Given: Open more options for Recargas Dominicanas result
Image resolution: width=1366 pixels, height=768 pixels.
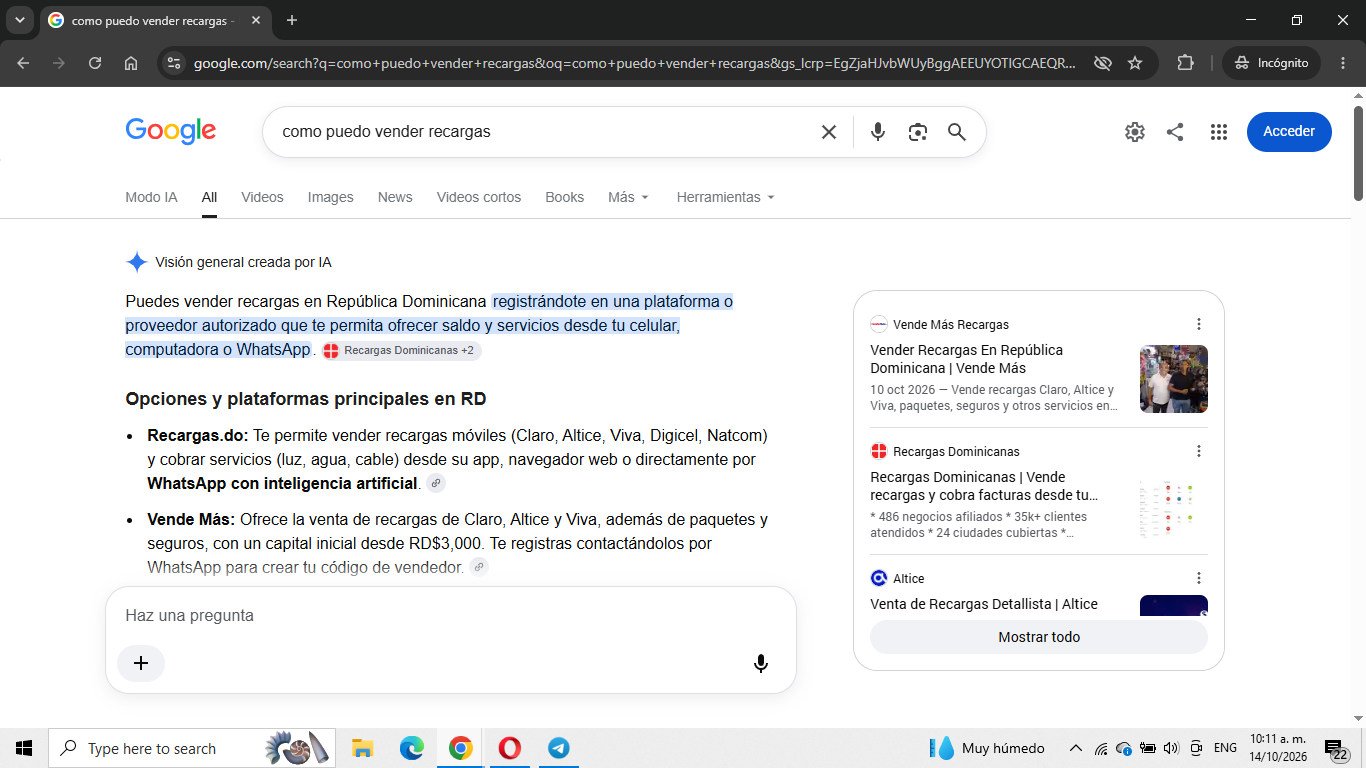Looking at the screenshot, I should coord(1199,451).
